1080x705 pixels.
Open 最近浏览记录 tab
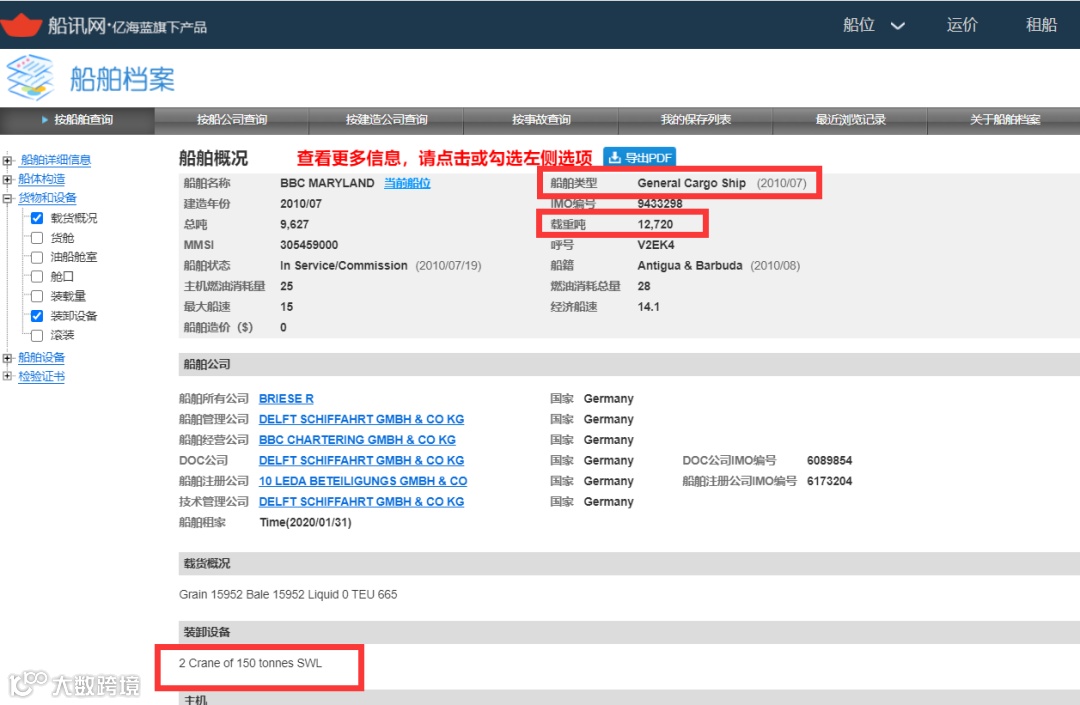pos(850,120)
